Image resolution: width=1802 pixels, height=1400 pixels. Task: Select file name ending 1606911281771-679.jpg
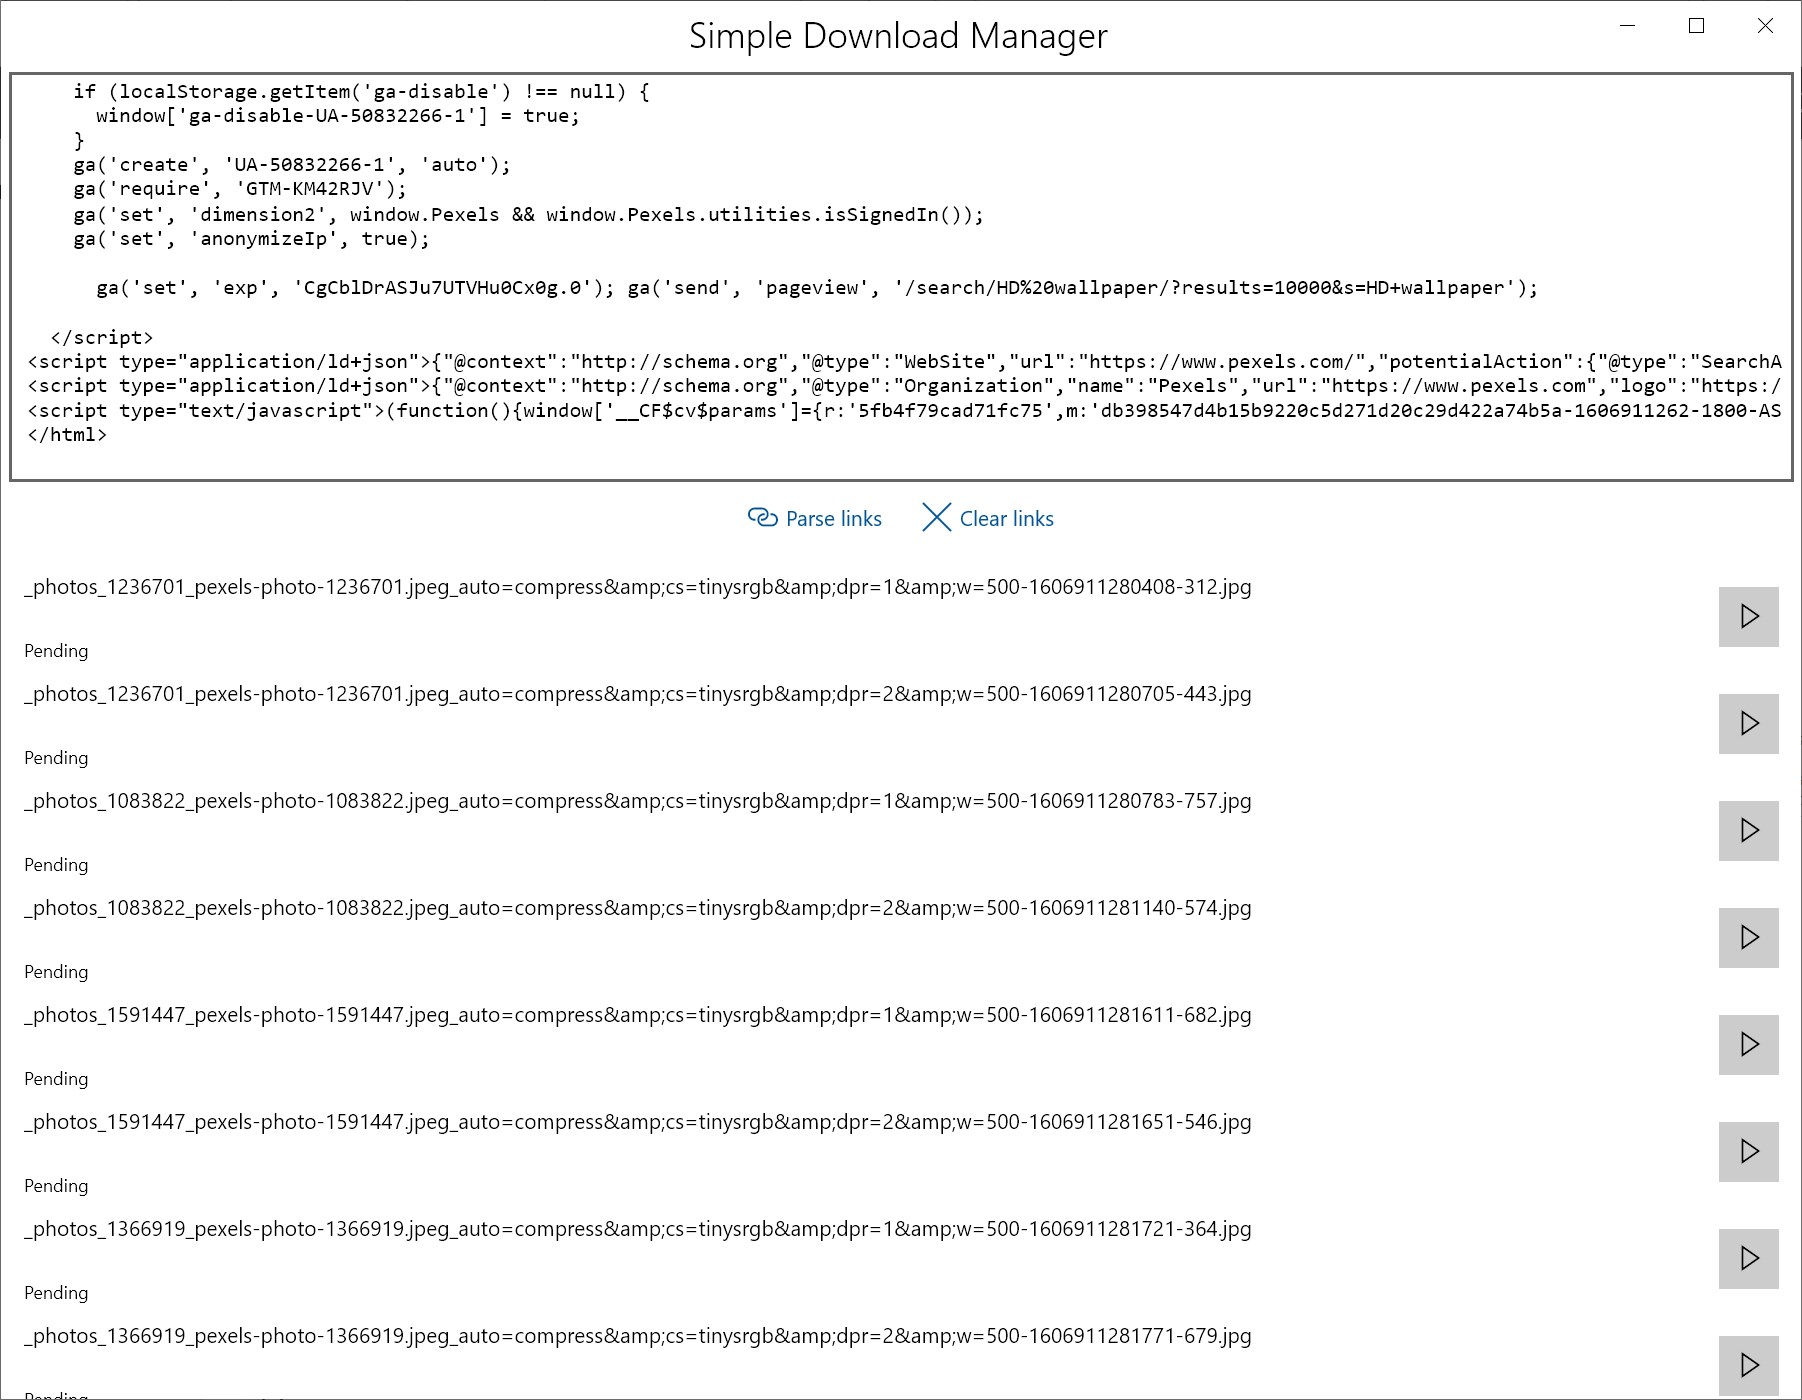tap(638, 1336)
